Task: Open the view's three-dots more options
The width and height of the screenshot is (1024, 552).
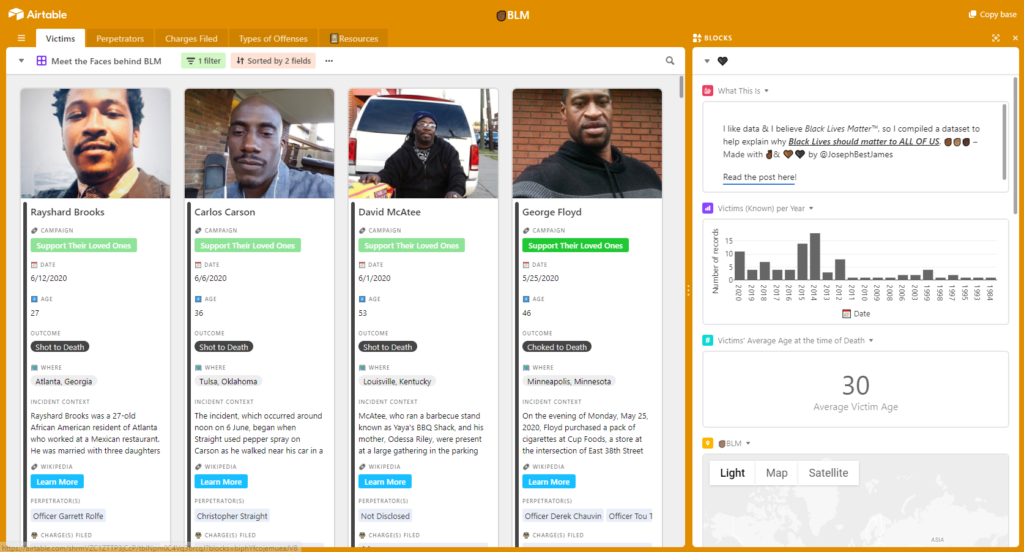Action: pyautogui.click(x=329, y=61)
